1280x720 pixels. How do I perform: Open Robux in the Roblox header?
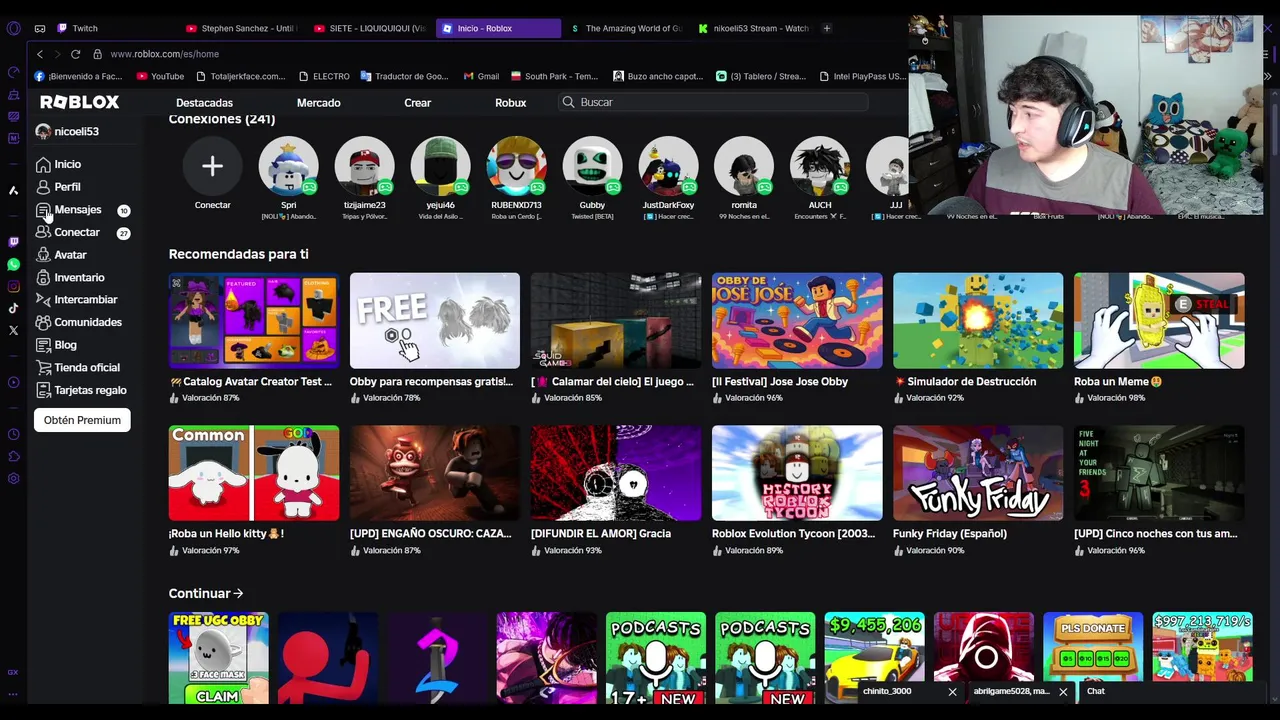(510, 103)
